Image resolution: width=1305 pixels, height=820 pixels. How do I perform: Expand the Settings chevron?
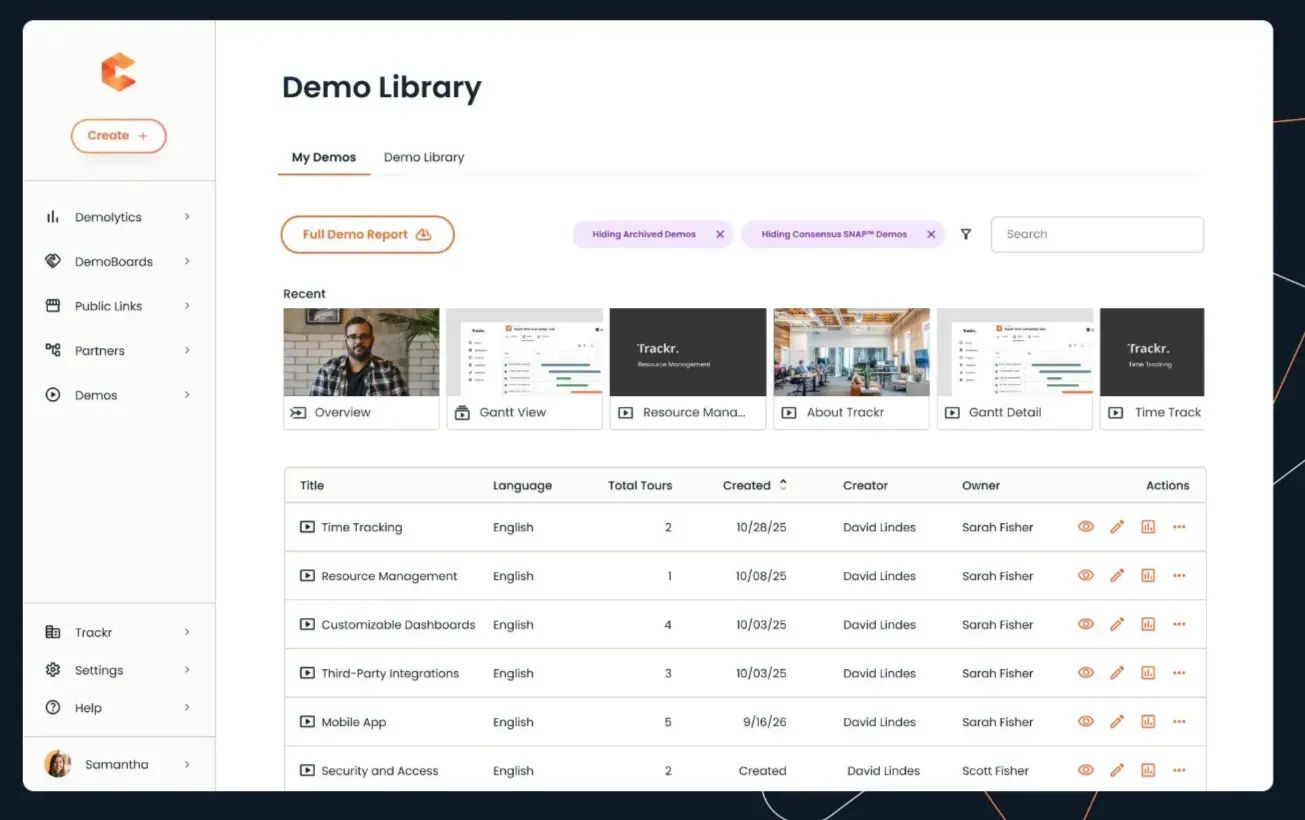[x=187, y=670]
